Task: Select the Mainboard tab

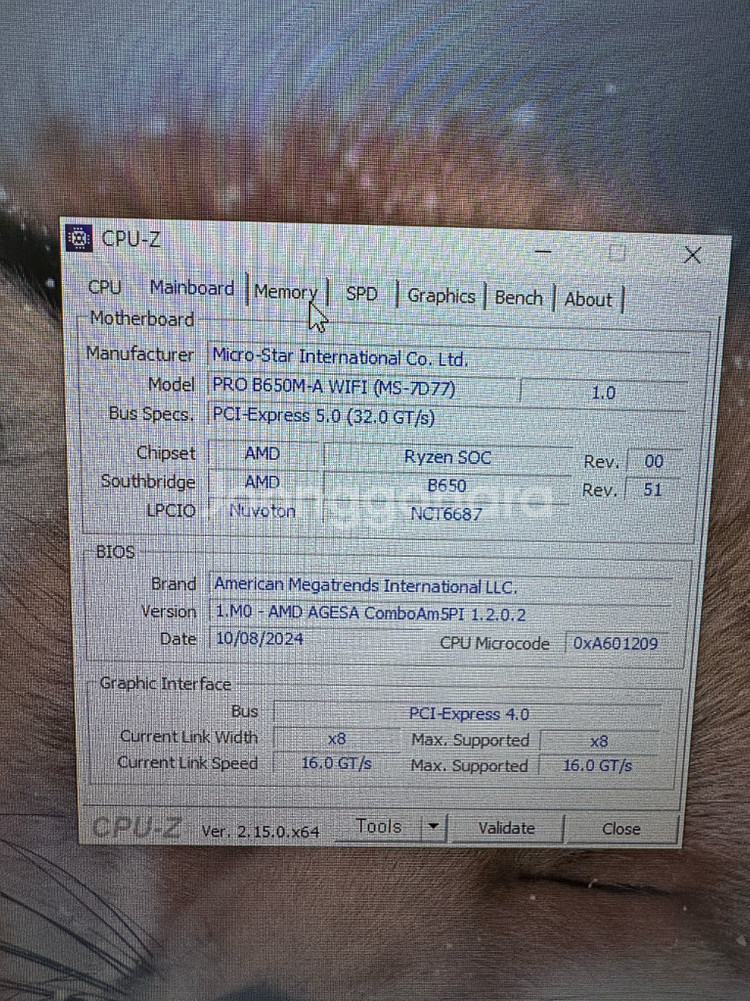Action: point(191,289)
